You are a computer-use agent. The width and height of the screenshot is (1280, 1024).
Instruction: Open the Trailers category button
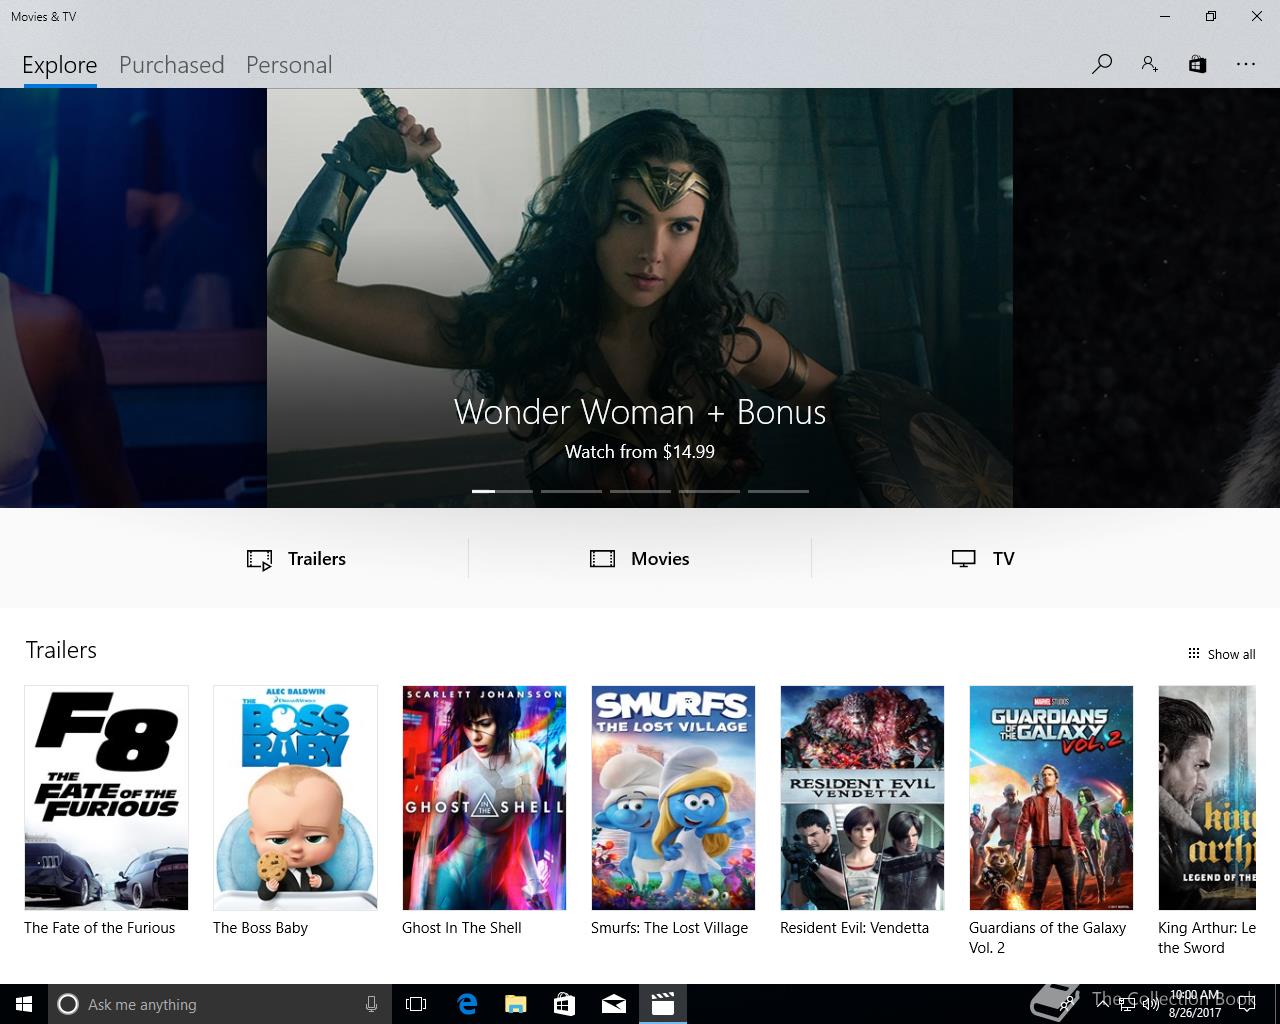296,559
